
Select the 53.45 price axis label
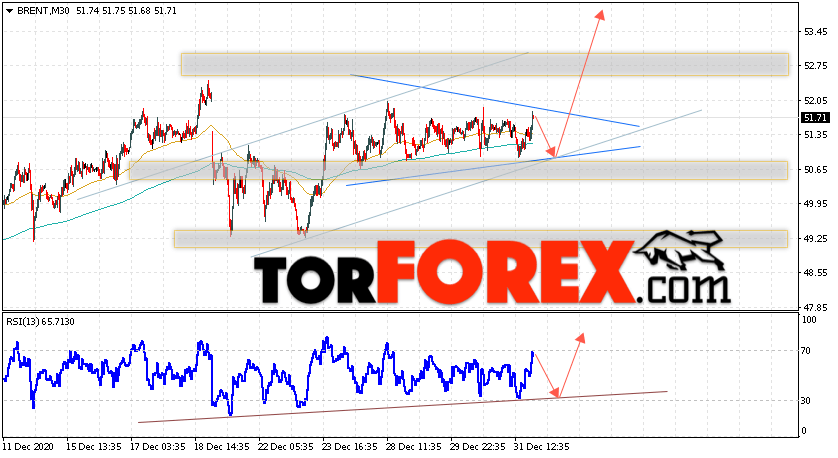[x=816, y=32]
